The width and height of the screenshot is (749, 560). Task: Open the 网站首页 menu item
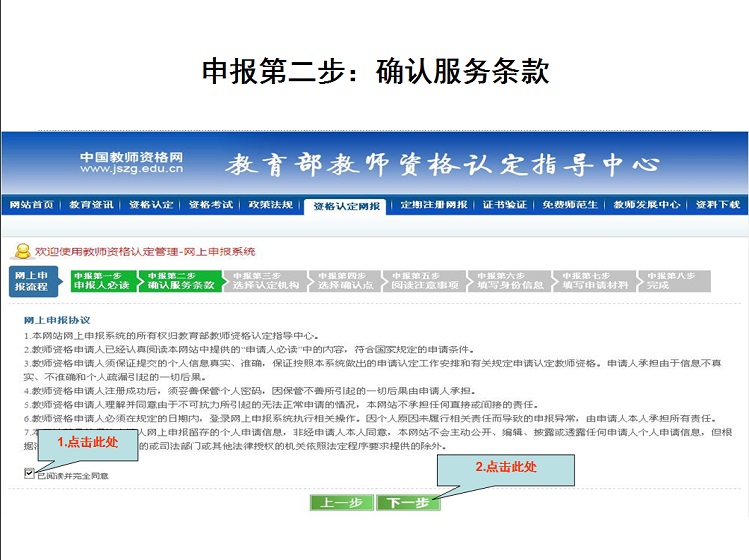[x=31, y=205]
